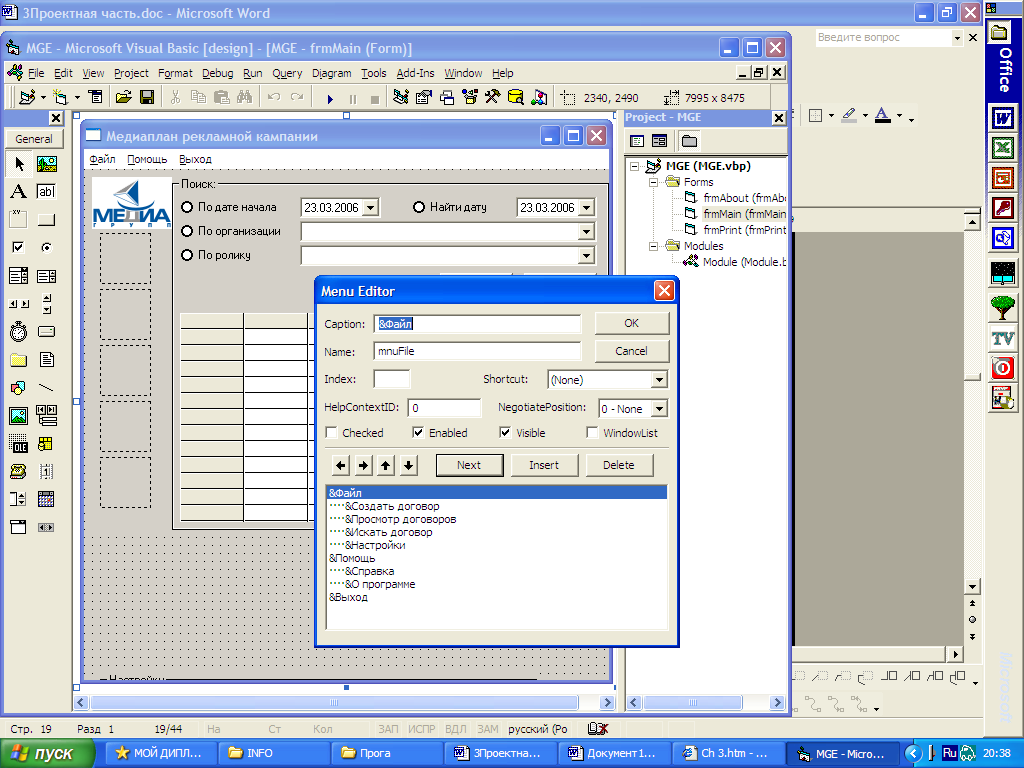Click the Find binoculars toolbar icon
The height and width of the screenshot is (768, 1024).
click(244, 98)
